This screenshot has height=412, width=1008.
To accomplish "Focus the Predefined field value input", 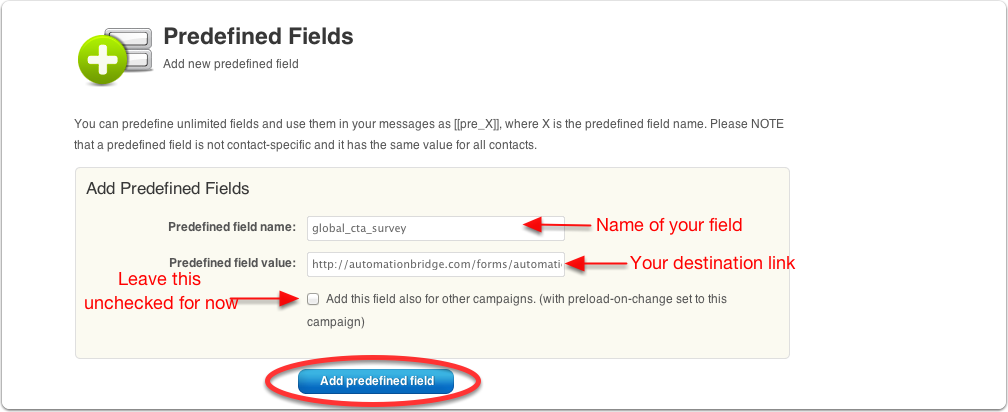I will (x=435, y=264).
